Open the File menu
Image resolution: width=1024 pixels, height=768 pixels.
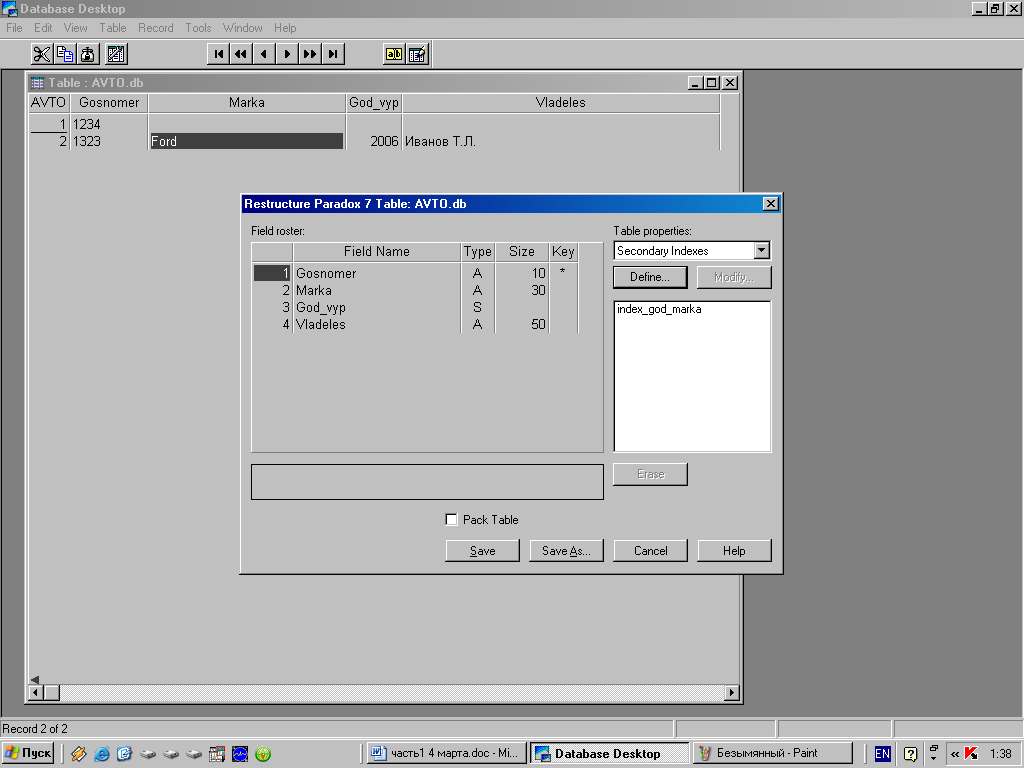pos(14,28)
